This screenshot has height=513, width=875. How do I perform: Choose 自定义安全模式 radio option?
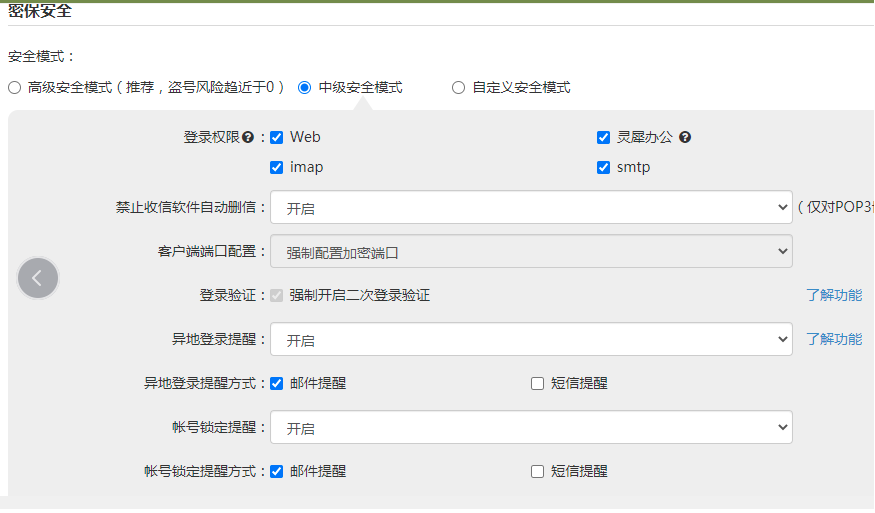click(x=458, y=88)
